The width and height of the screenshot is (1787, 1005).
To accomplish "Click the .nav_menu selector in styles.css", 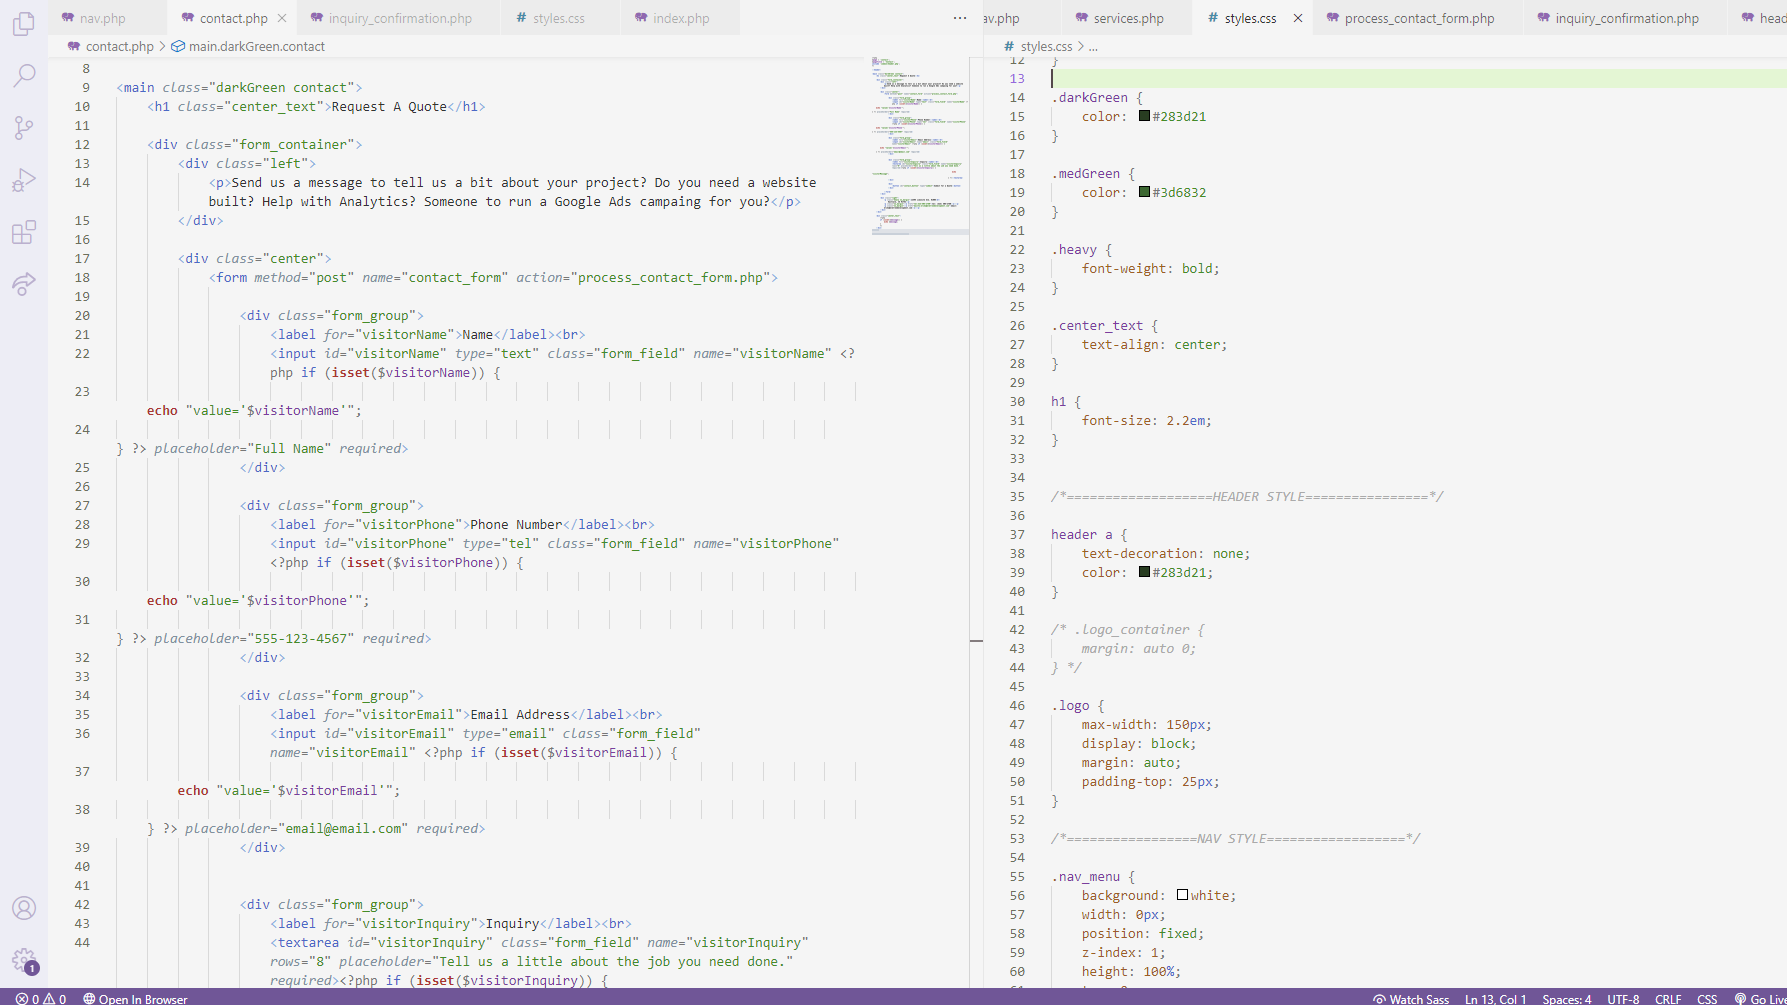I will pyautogui.click(x=1085, y=876).
